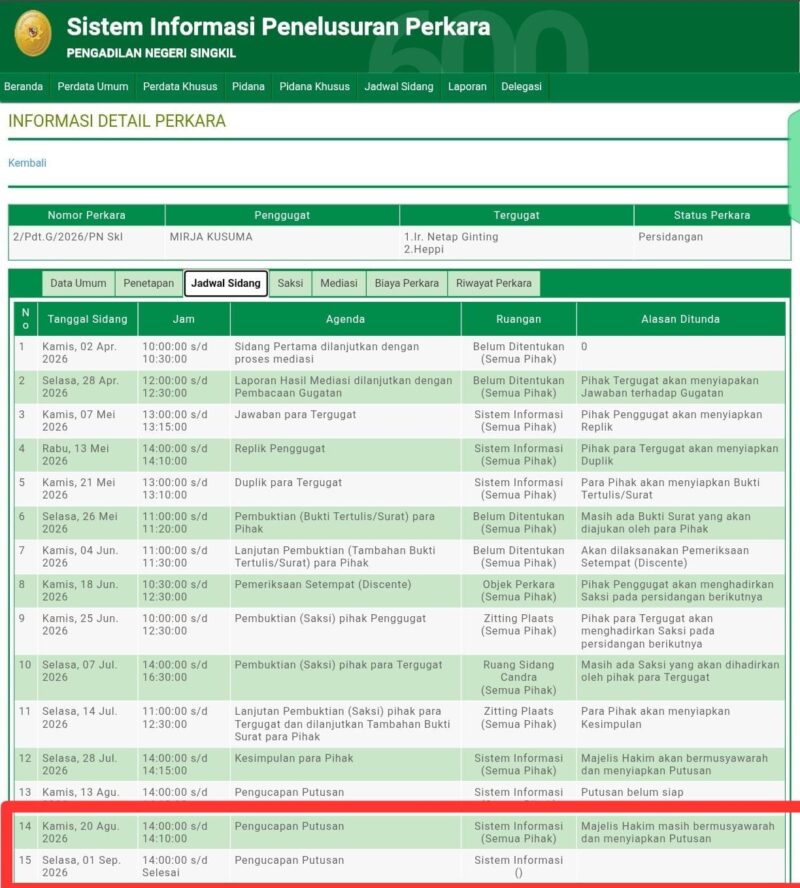Image resolution: width=800 pixels, height=888 pixels.
Task: Open the Laporan menu
Action: [x=467, y=87]
